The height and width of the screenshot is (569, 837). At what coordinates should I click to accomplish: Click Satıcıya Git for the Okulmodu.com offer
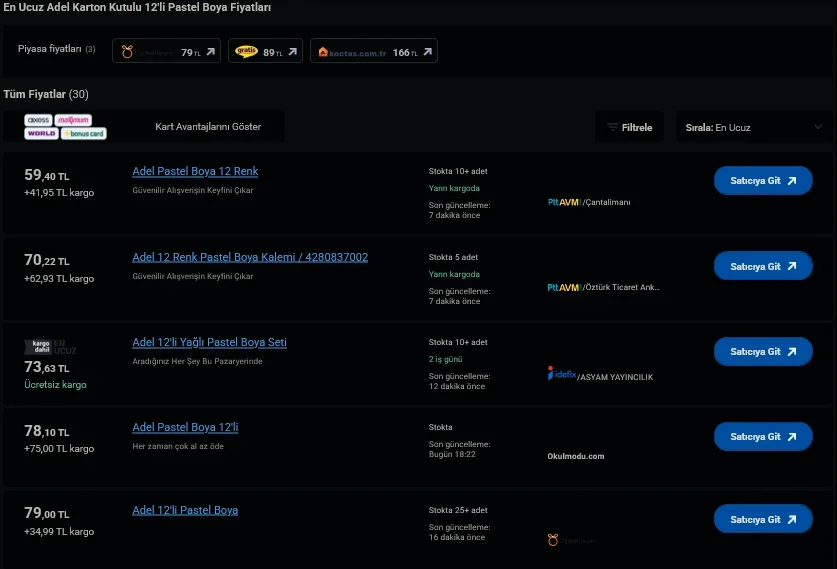[x=762, y=437]
